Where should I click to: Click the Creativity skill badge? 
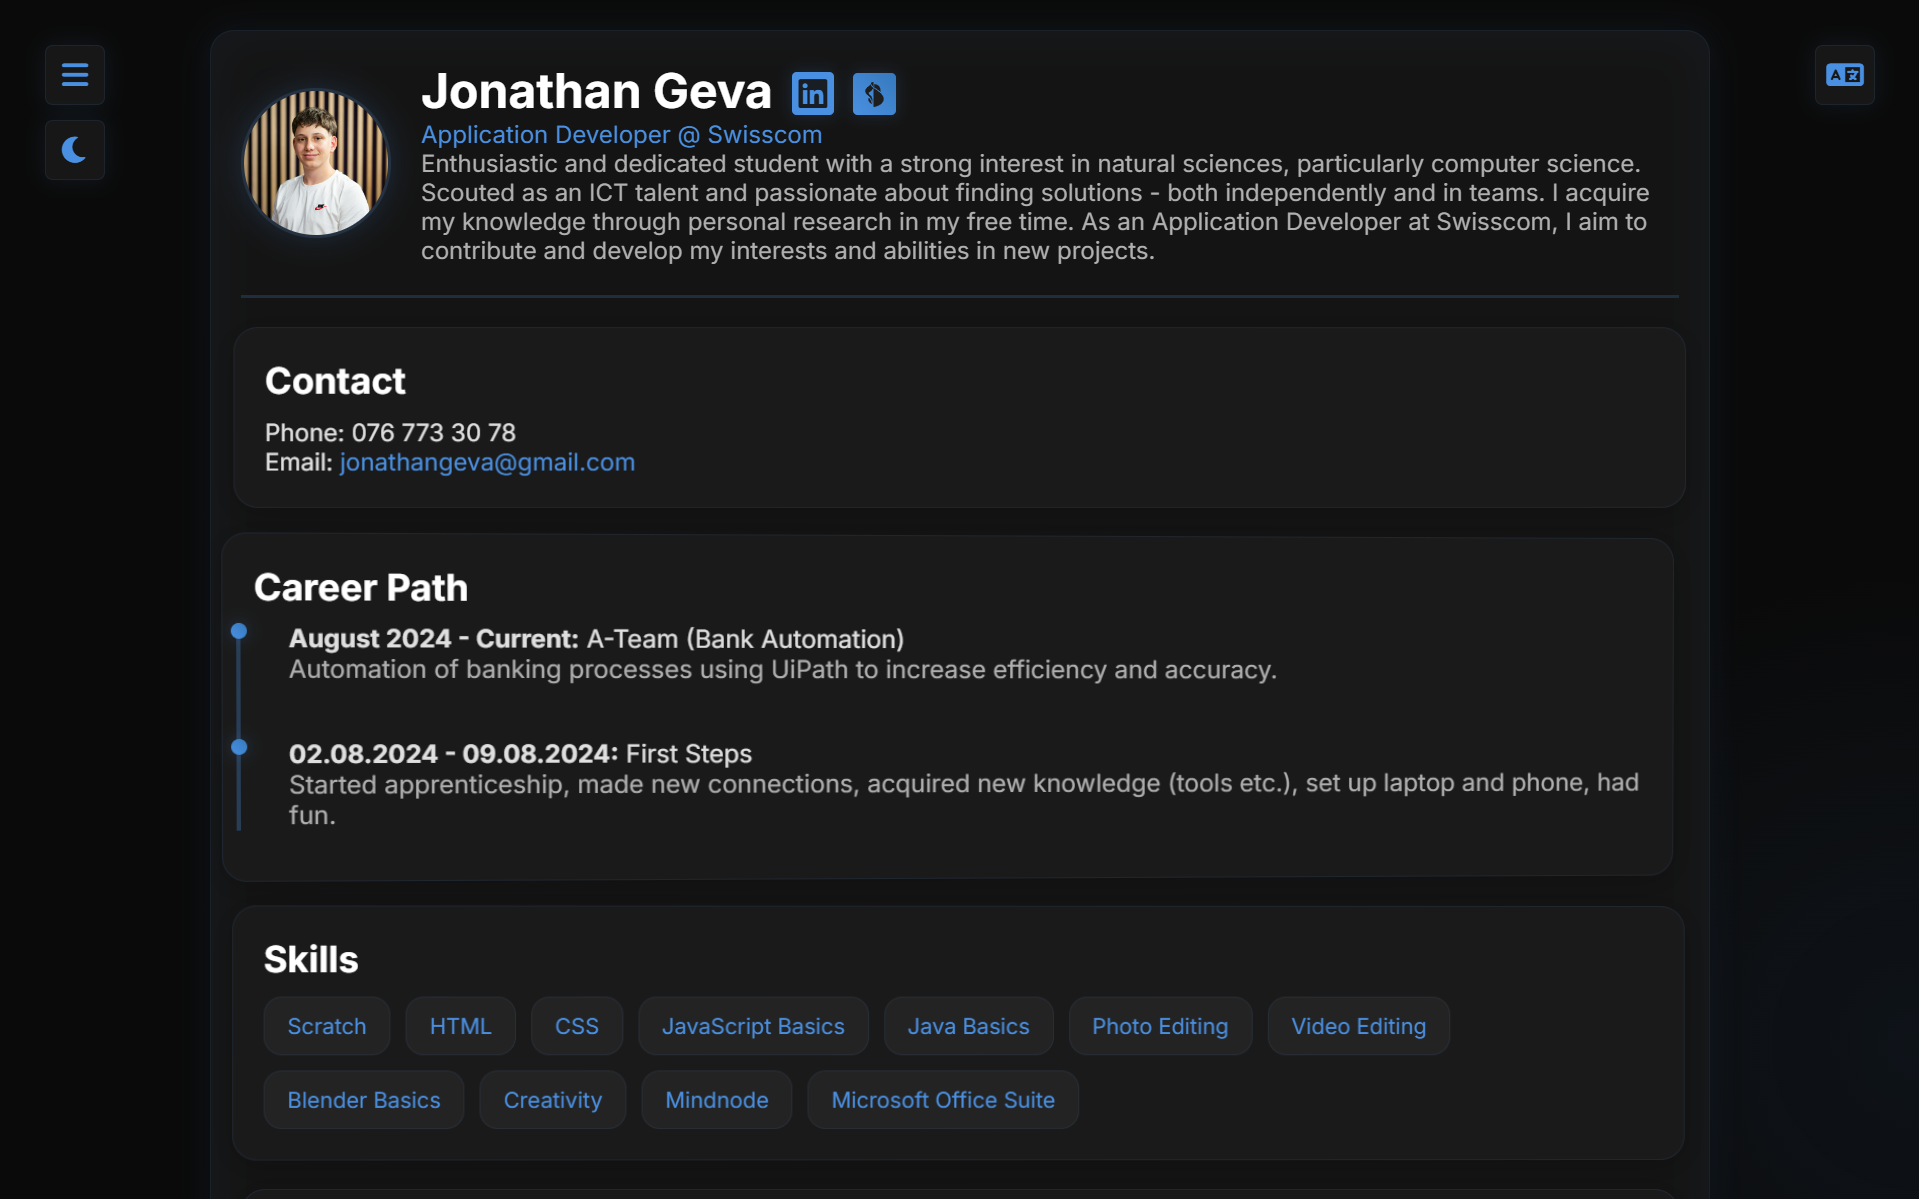[x=552, y=1099]
